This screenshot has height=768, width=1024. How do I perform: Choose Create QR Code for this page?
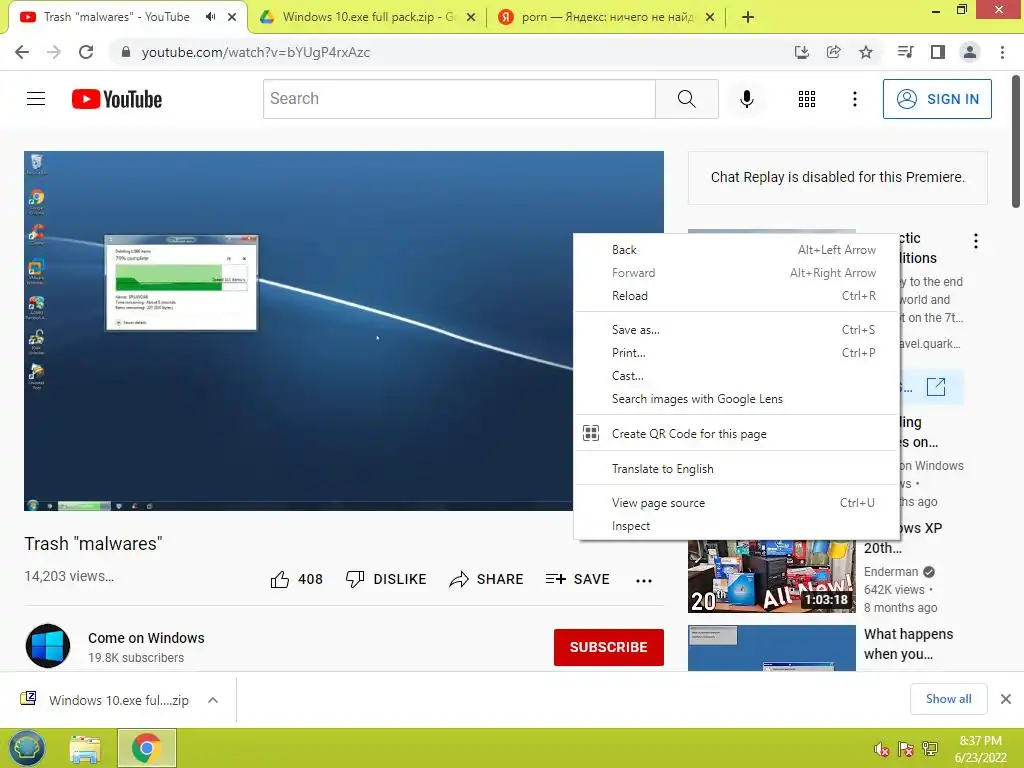pos(737,434)
